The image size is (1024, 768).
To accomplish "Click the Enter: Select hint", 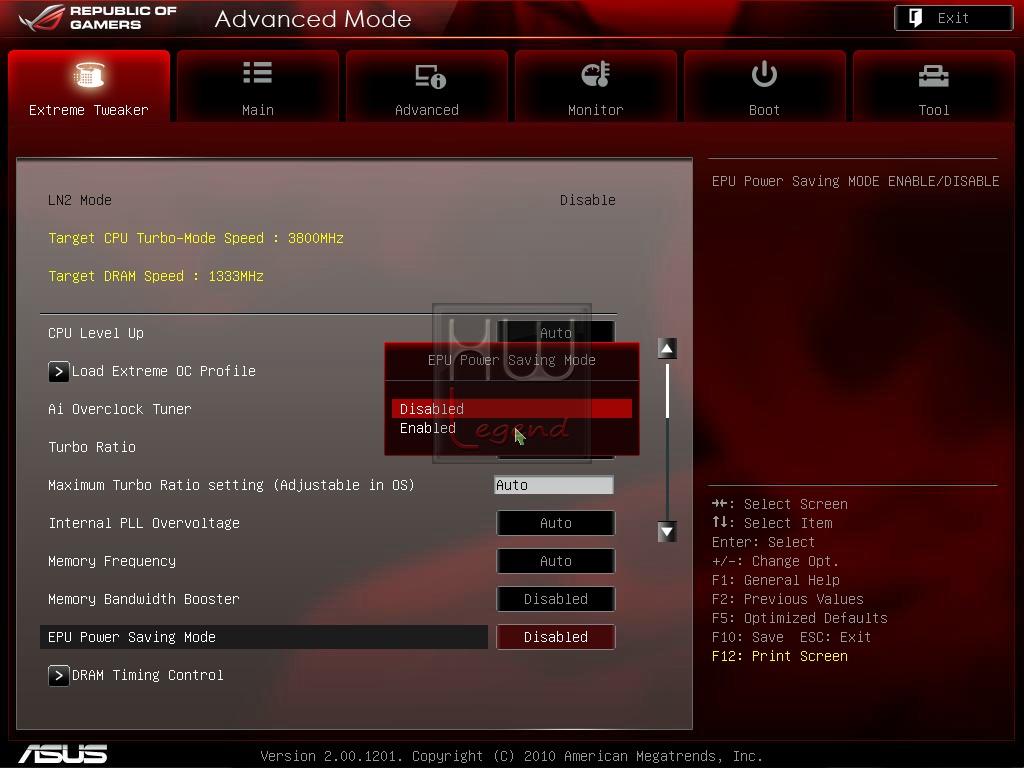I will [763, 542].
